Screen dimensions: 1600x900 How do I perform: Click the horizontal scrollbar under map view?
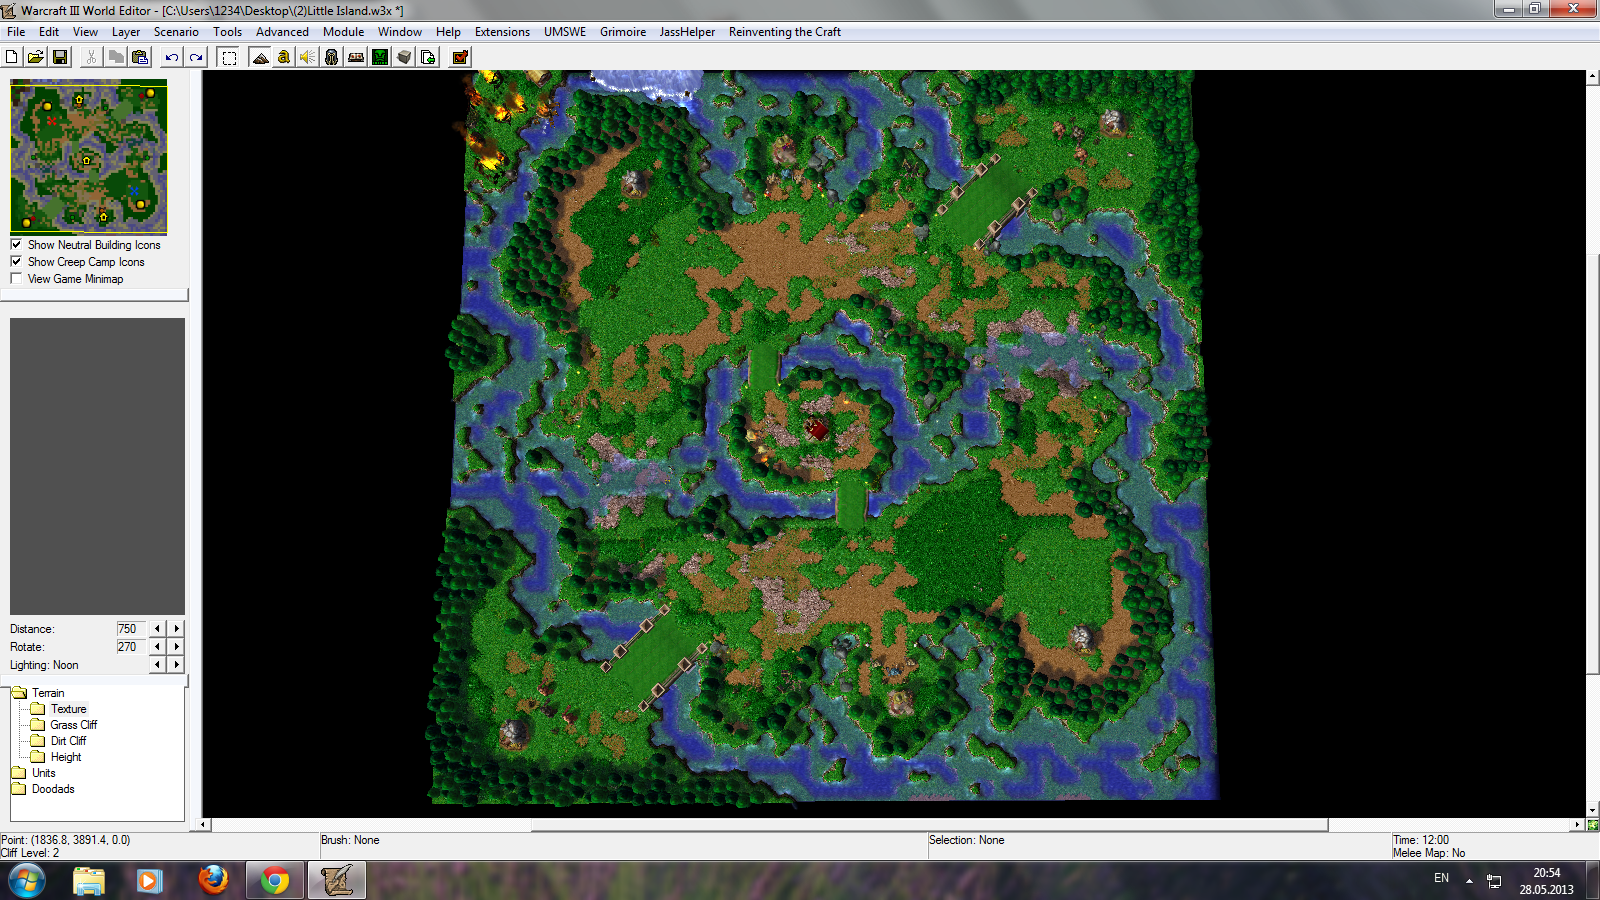point(929,825)
